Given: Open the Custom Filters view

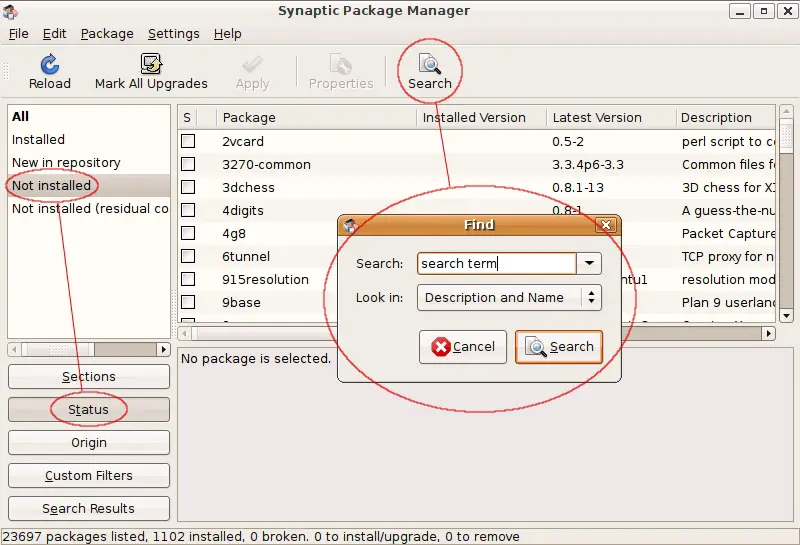Looking at the screenshot, I should click(x=89, y=476).
